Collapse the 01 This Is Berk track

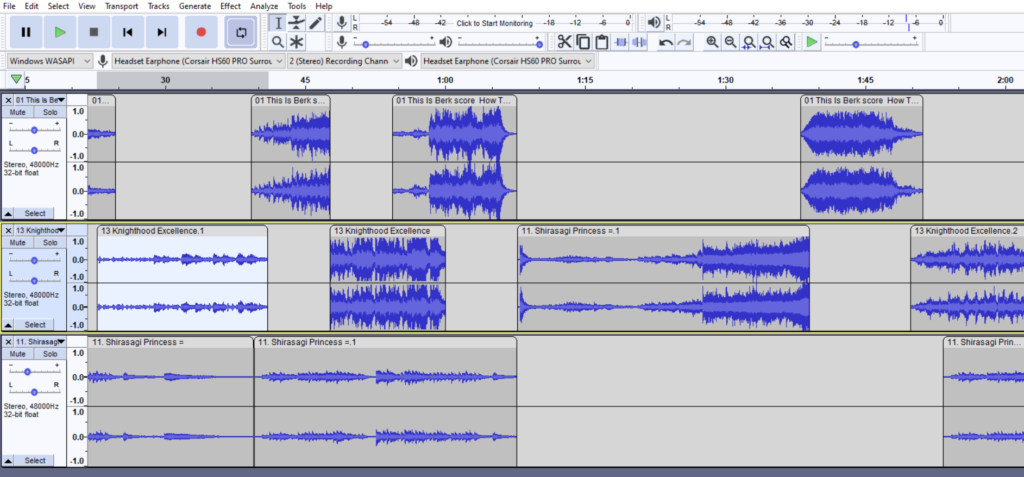8,213
